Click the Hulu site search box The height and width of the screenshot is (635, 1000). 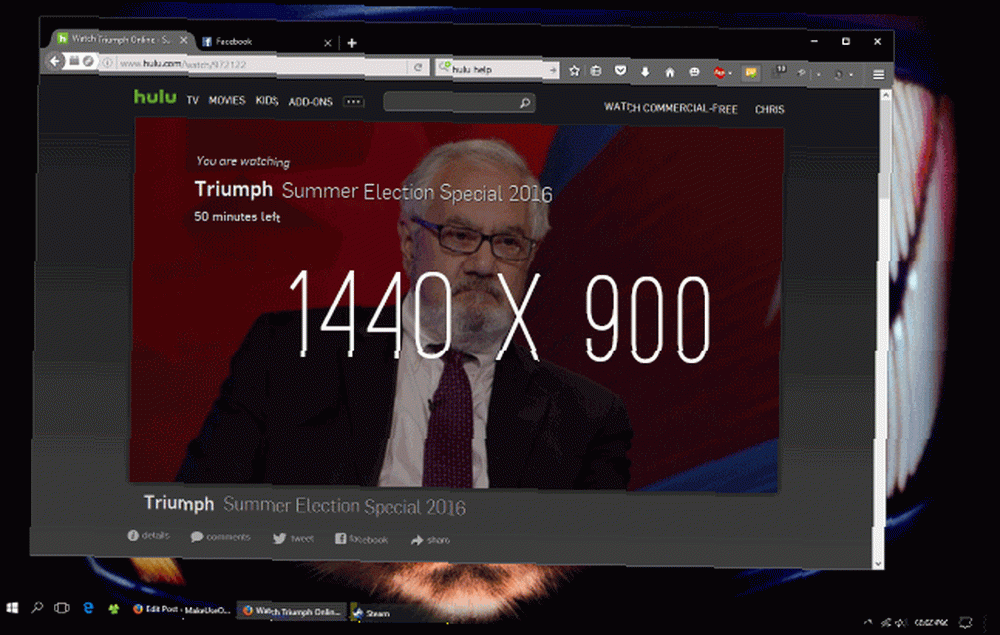(x=459, y=102)
